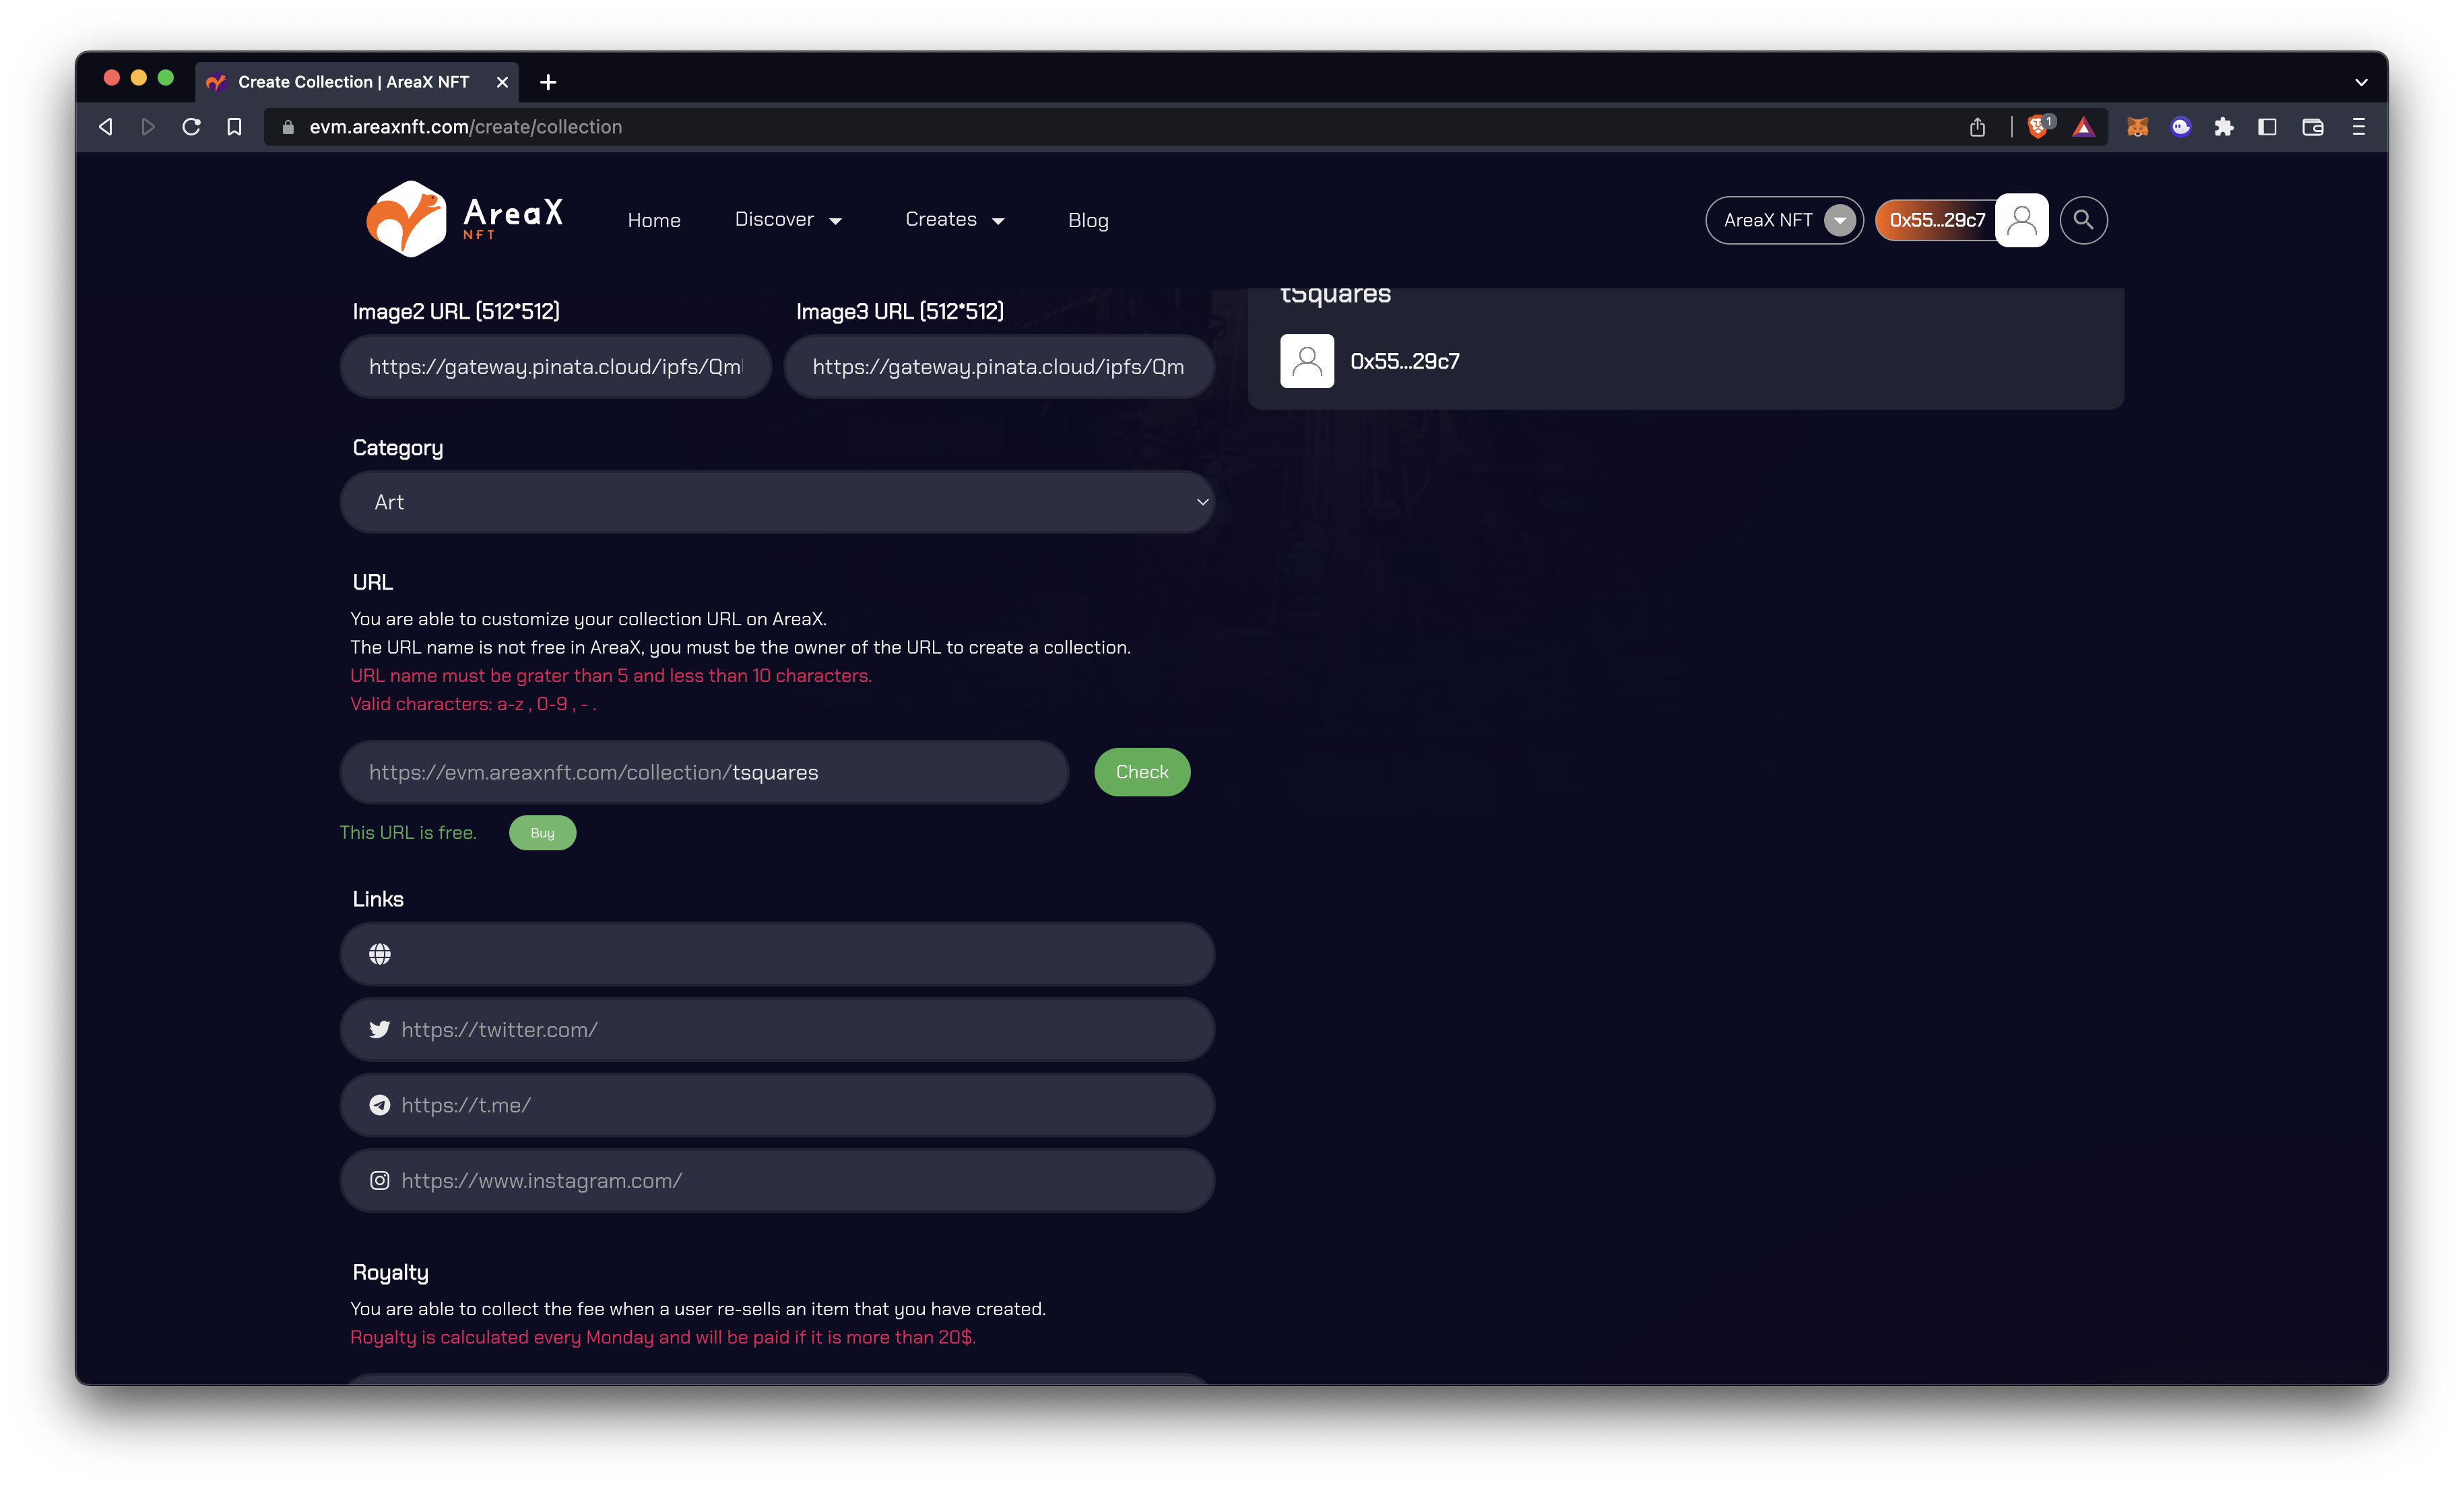Open the user profile avatar icon
The width and height of the screenshot is (2464, 1485).
(x=2021, y=220)
